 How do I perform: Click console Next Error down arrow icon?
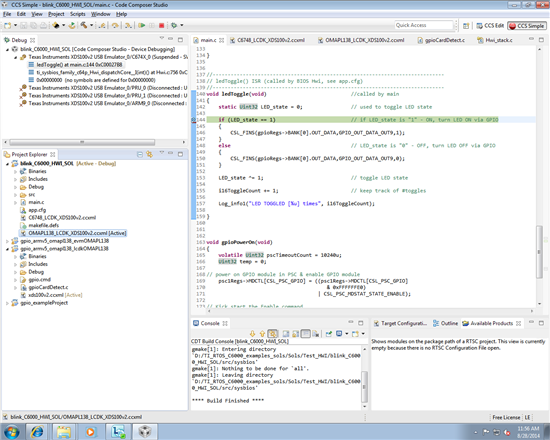click(252, 334)
